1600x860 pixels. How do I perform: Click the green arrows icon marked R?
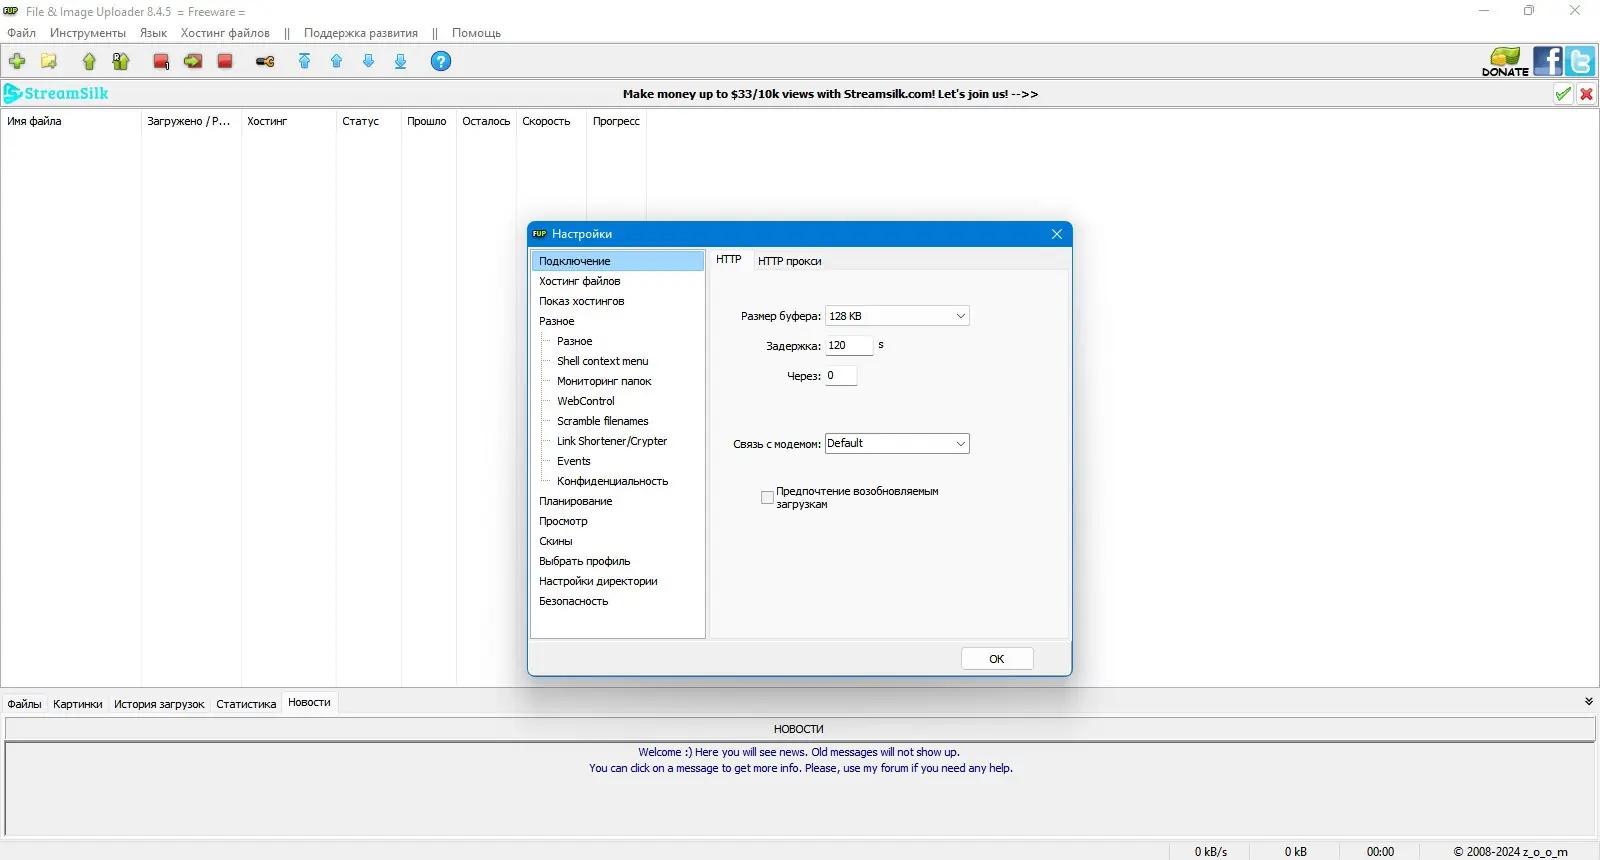121,61
